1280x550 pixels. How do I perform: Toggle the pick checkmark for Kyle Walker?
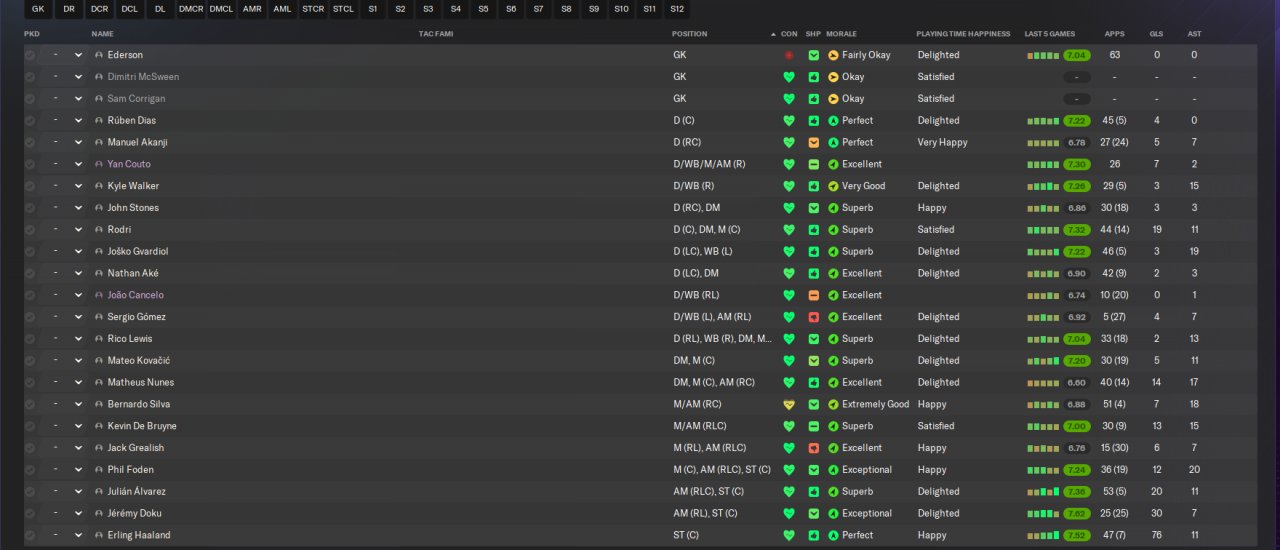[30, 186]
